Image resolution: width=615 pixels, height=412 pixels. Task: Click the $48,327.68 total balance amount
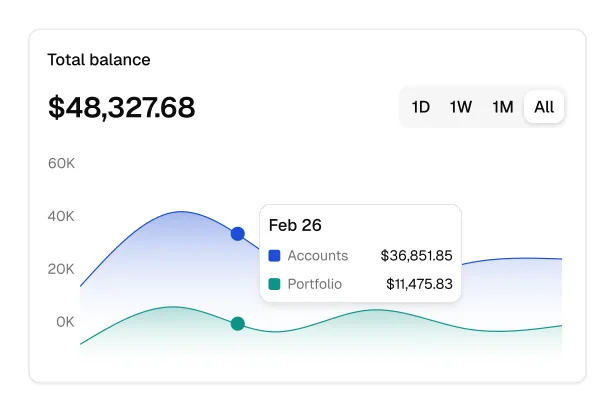[x=121, y=107]
